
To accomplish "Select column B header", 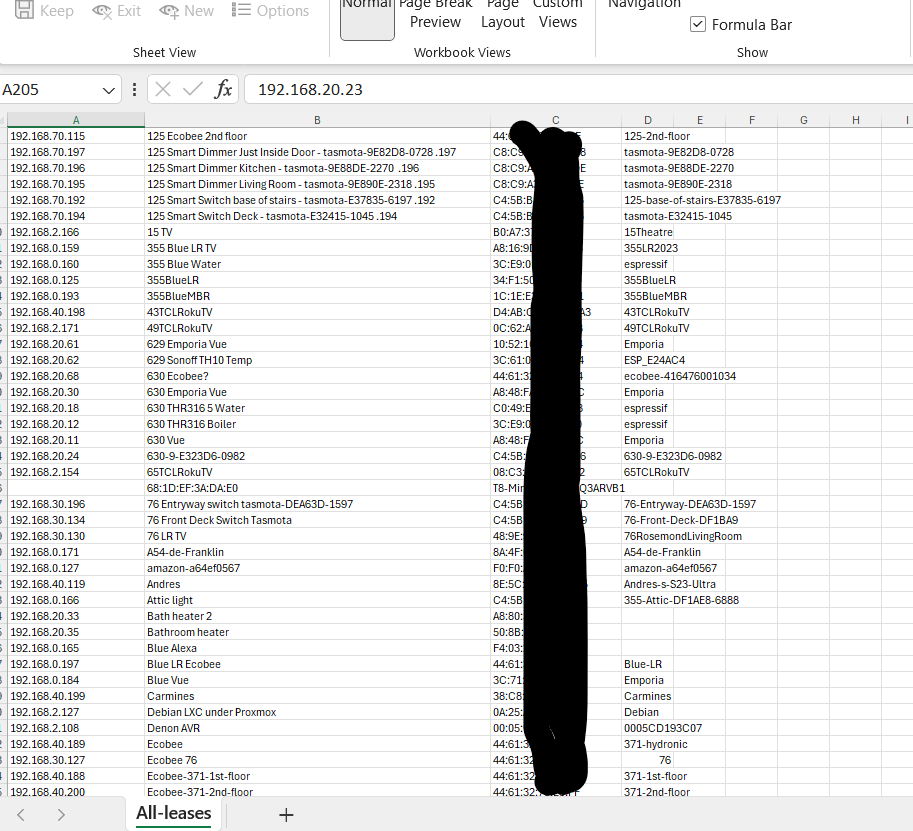I will click(x=317, y=120).
